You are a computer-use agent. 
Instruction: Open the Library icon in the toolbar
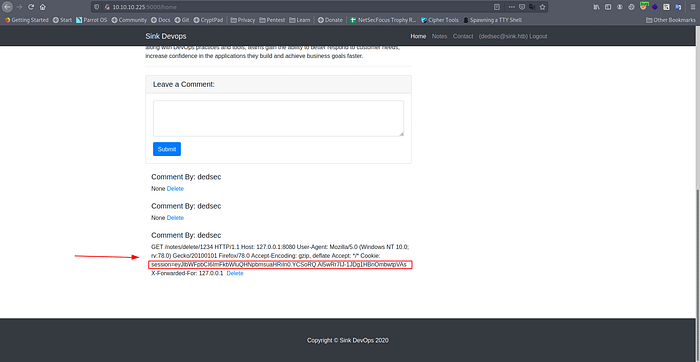pyautogui.click(x=596, y=7)
